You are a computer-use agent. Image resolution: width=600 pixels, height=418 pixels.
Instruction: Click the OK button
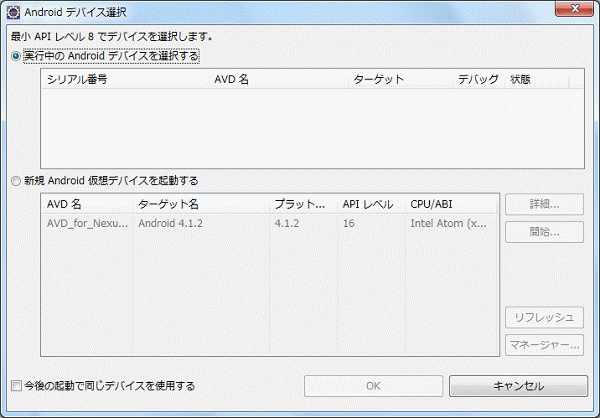(373, 386)
